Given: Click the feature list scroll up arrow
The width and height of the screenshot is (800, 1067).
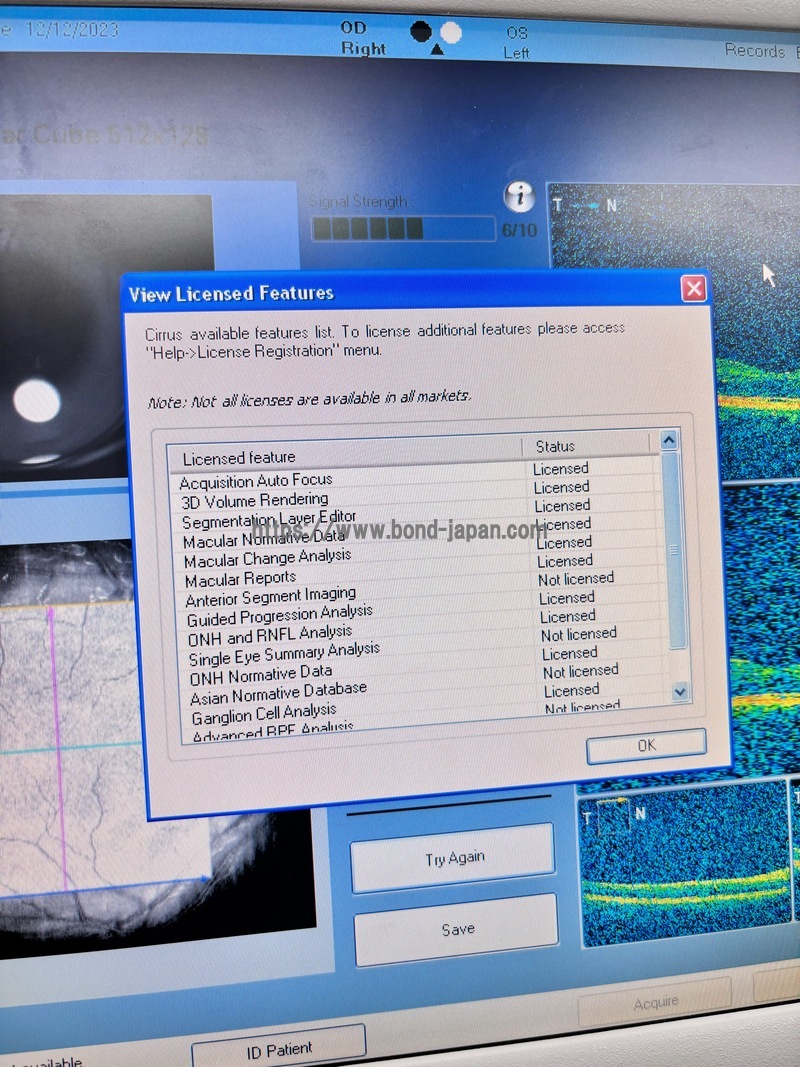Looking at the screenshot, I should coord(669,441).
